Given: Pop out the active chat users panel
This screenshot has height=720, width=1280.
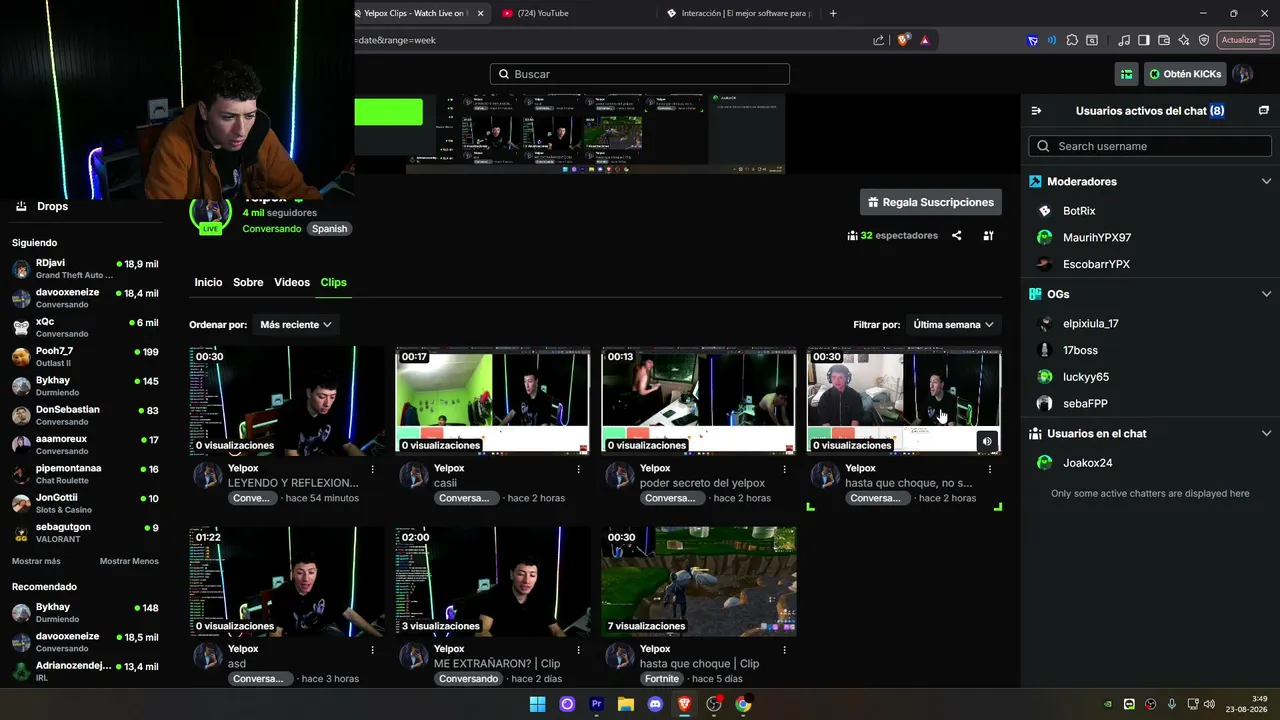Looking at the screenshot, I should 1263,111.
